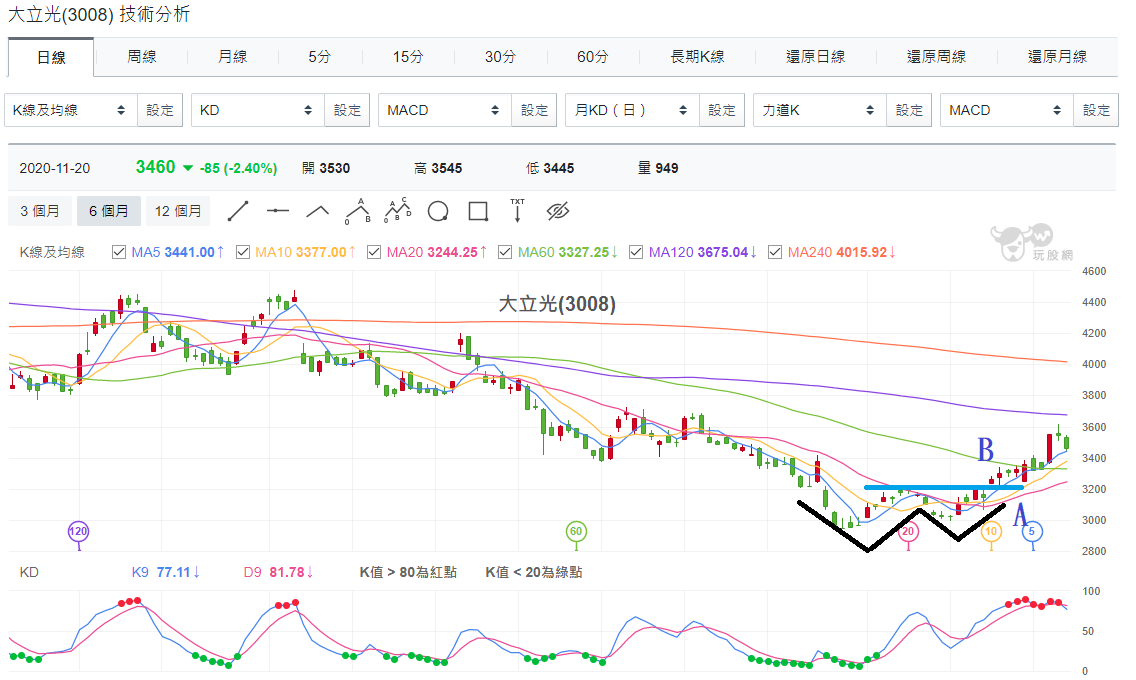The image size is (1136, 680).
Task: Click the orange 10 moving-average marker
Action: tap(990, 531)
